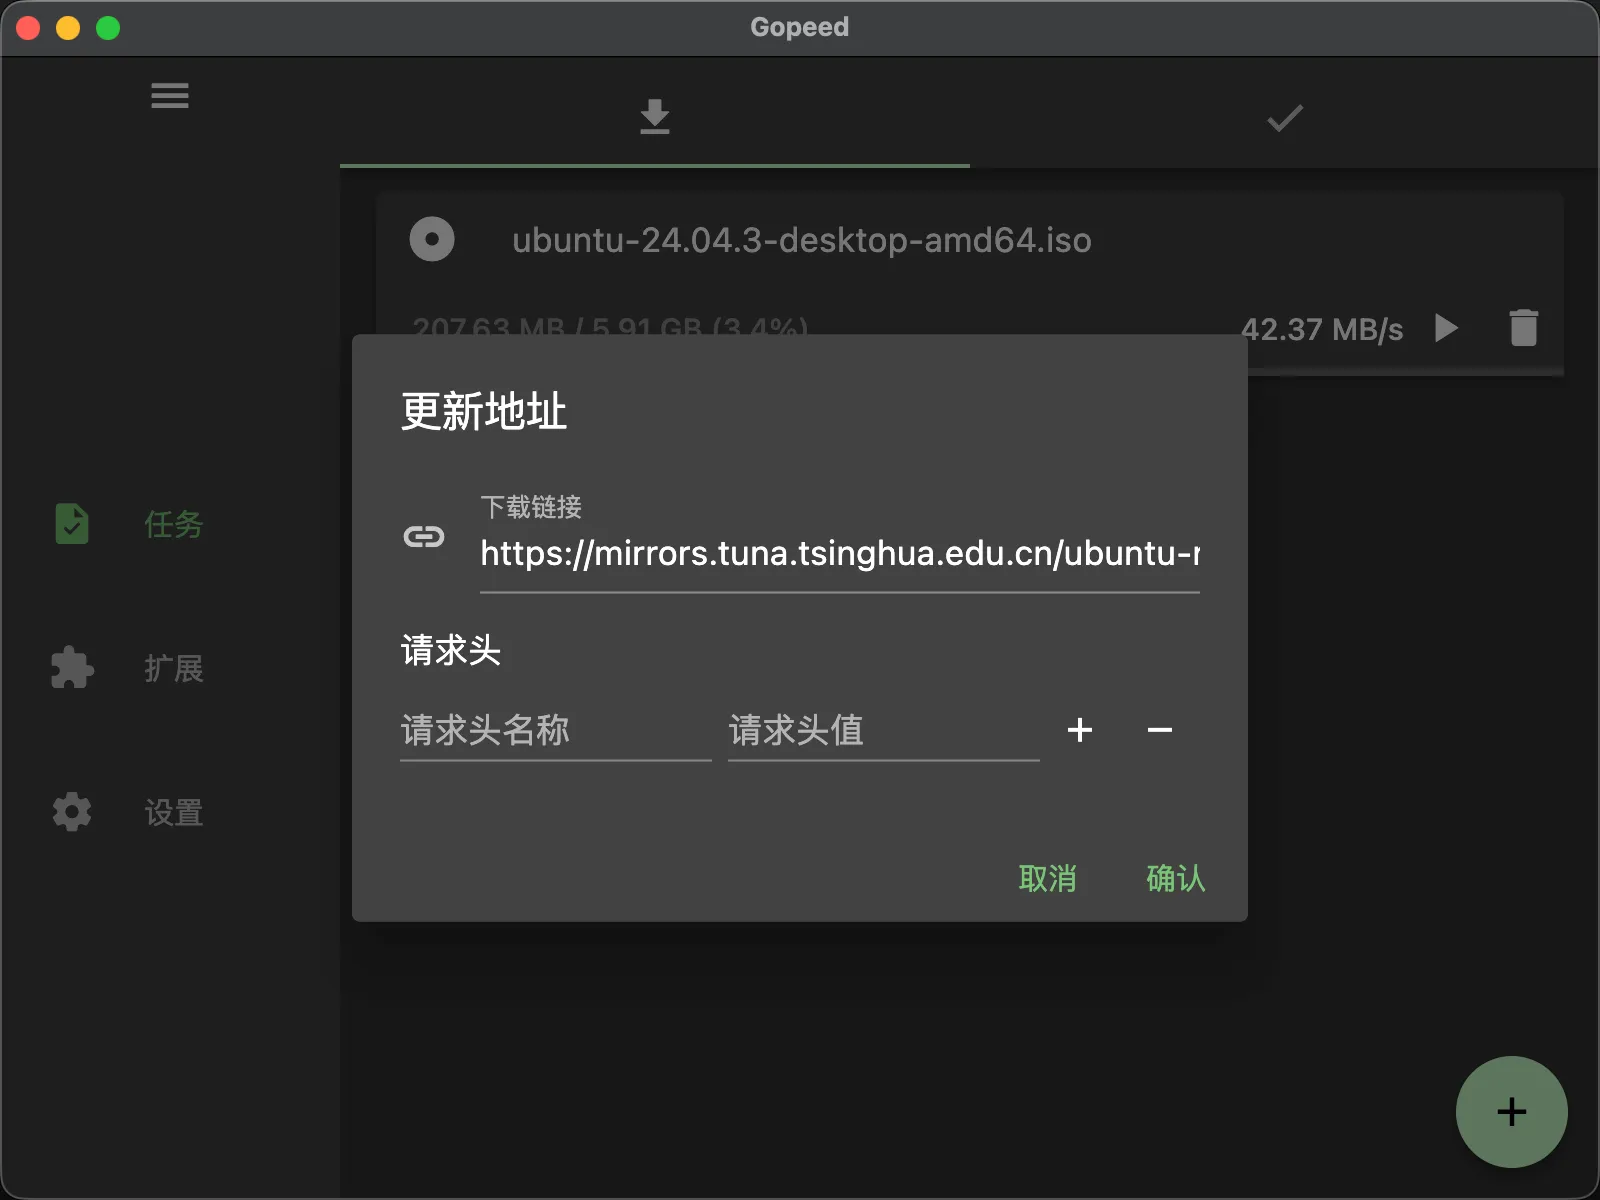Screen dimensions: 1600x1200
Task: Open the downloading tasks tab
Action: point(655,117)
